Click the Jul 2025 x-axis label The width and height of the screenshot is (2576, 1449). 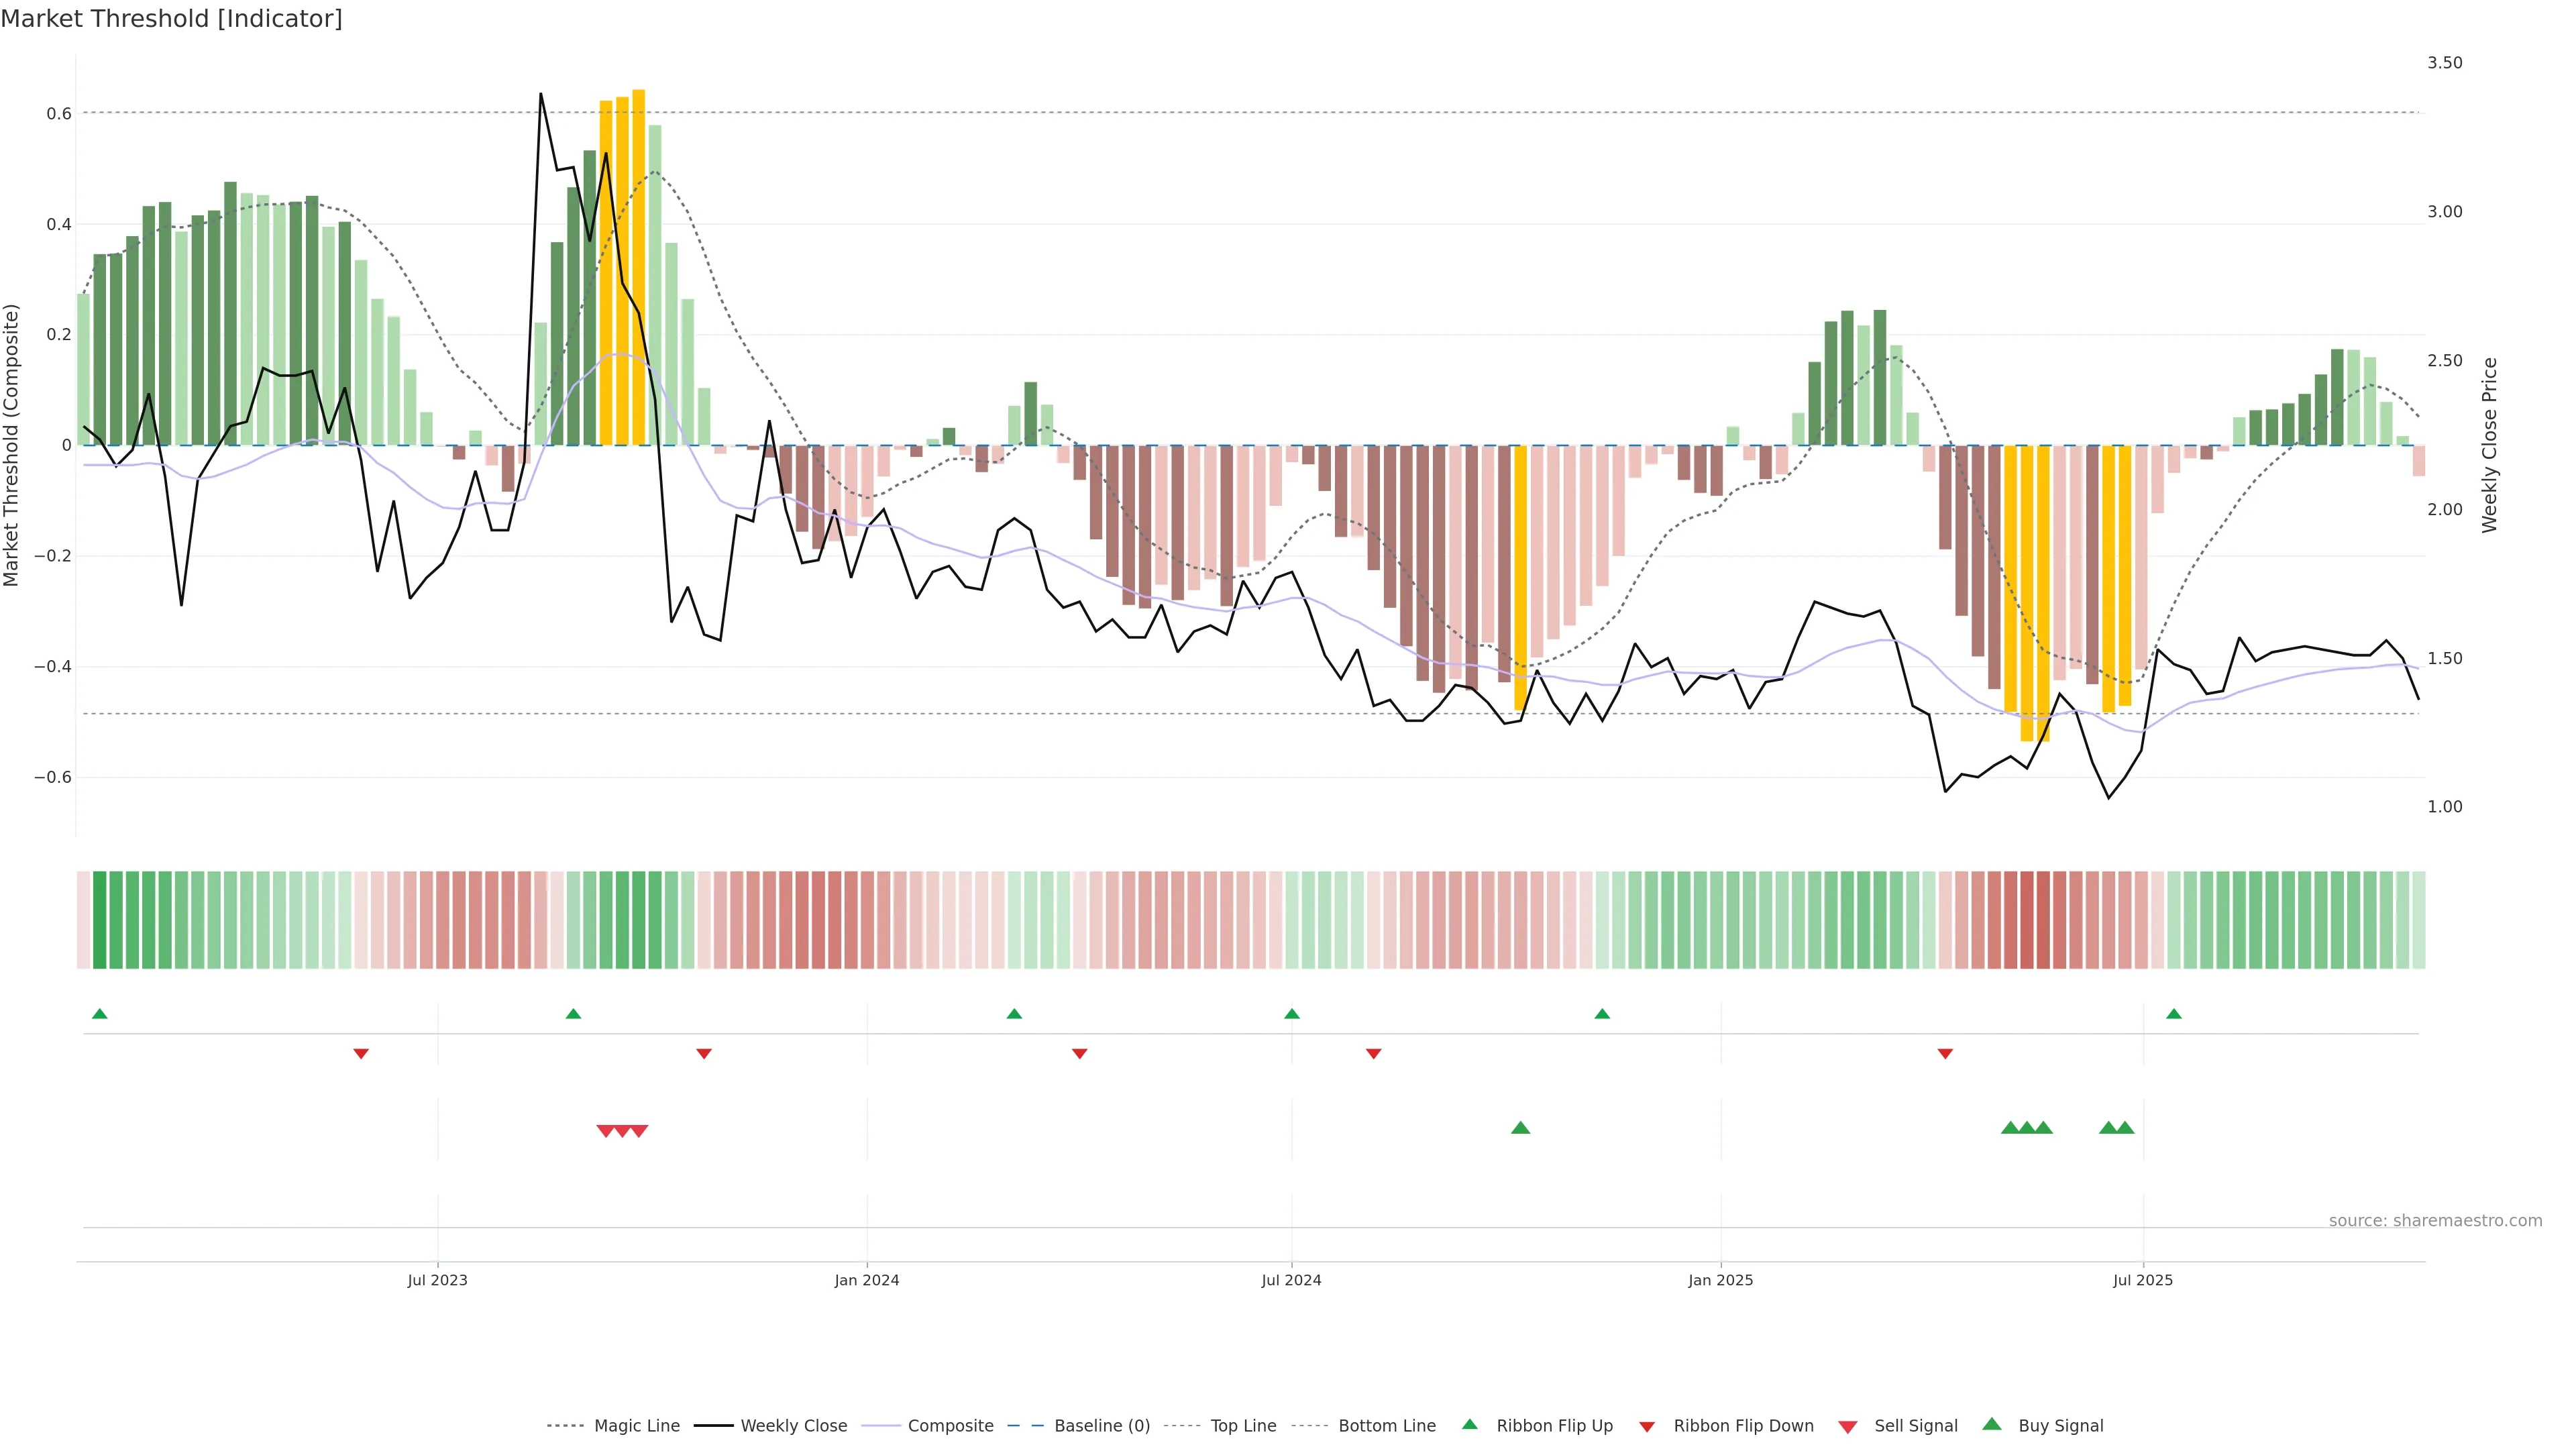2143,1280
